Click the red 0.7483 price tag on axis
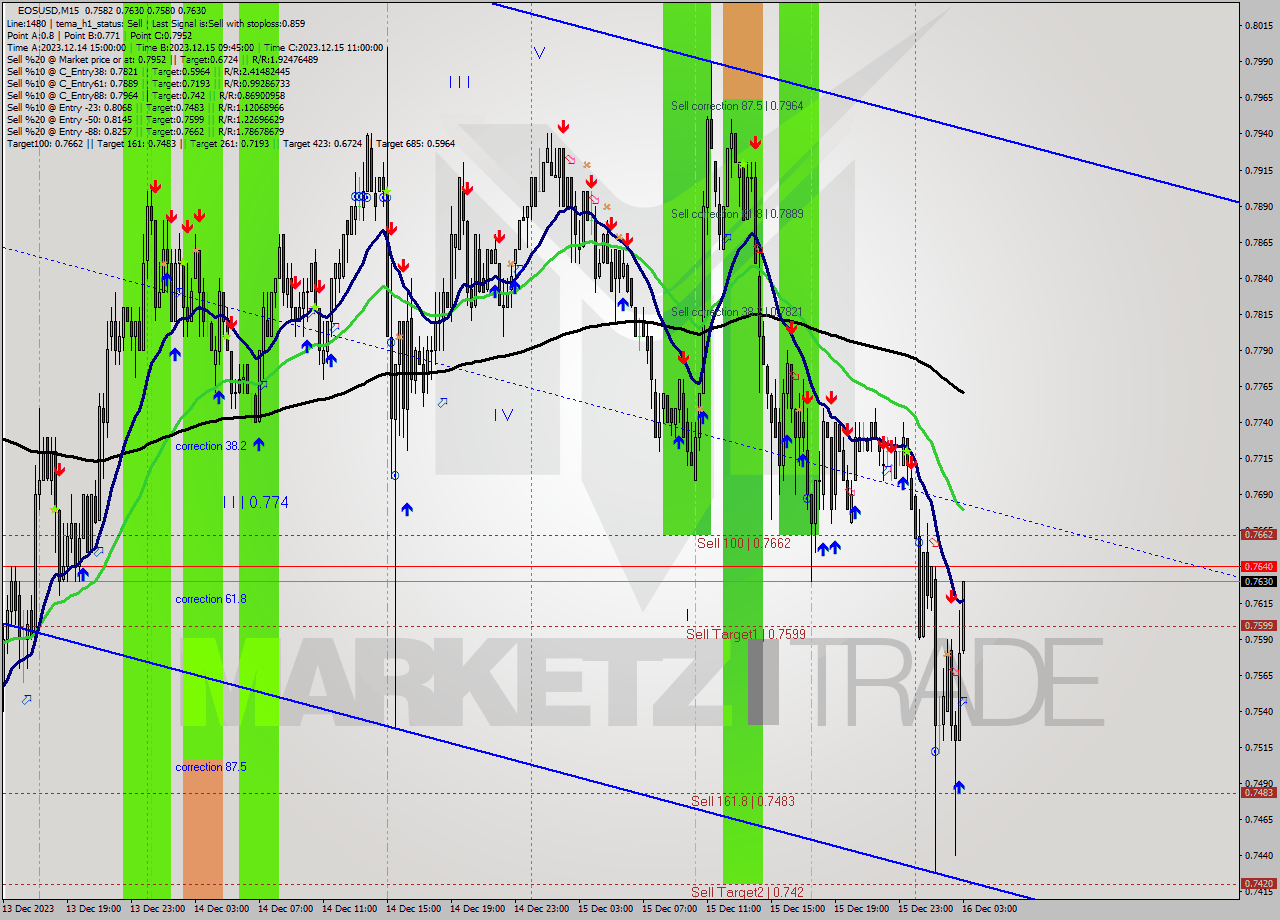Viewport: 1280px width, 920px height. (x=1257, y=792)
